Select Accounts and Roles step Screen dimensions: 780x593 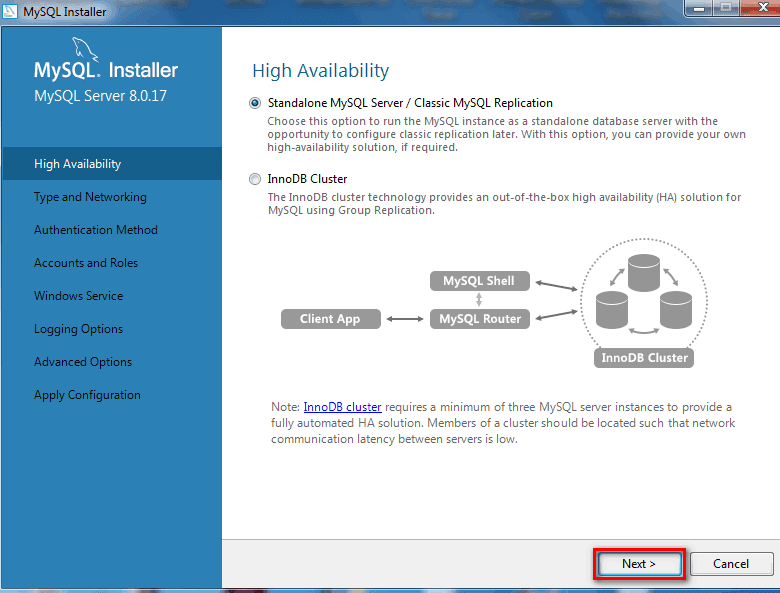[x=86, y=263]
